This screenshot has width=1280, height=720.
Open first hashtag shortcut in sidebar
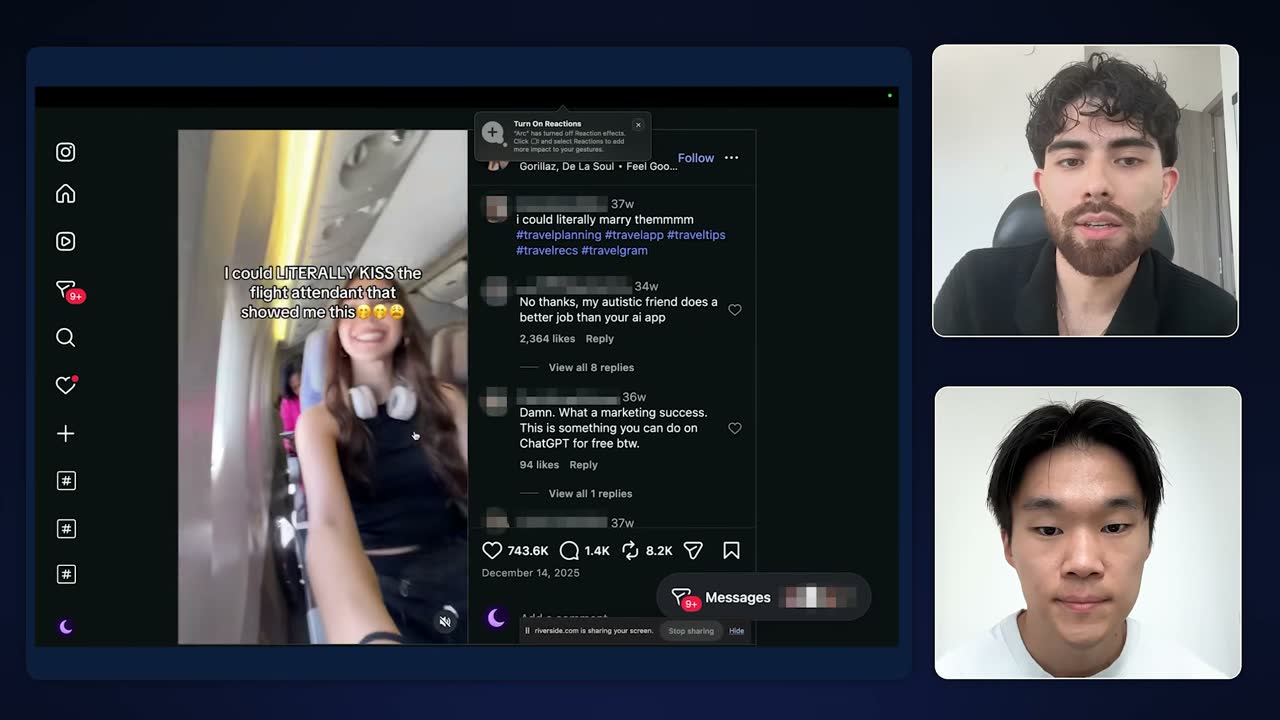point(66,481)
